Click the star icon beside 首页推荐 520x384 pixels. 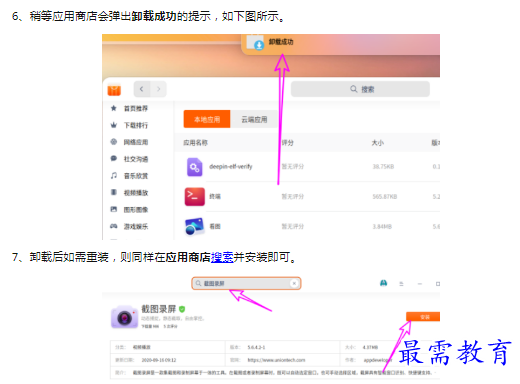[x=114, y=108]
